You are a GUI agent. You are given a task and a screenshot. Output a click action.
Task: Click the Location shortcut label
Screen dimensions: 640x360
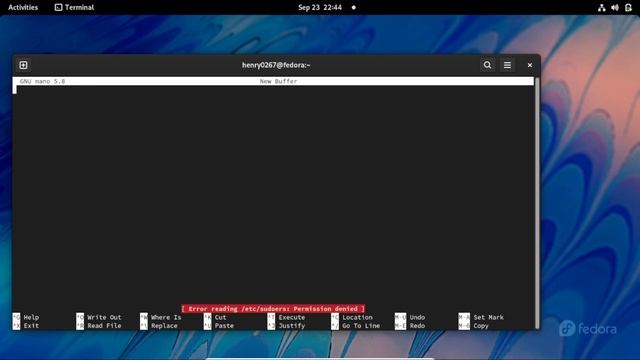coord(357,317)
